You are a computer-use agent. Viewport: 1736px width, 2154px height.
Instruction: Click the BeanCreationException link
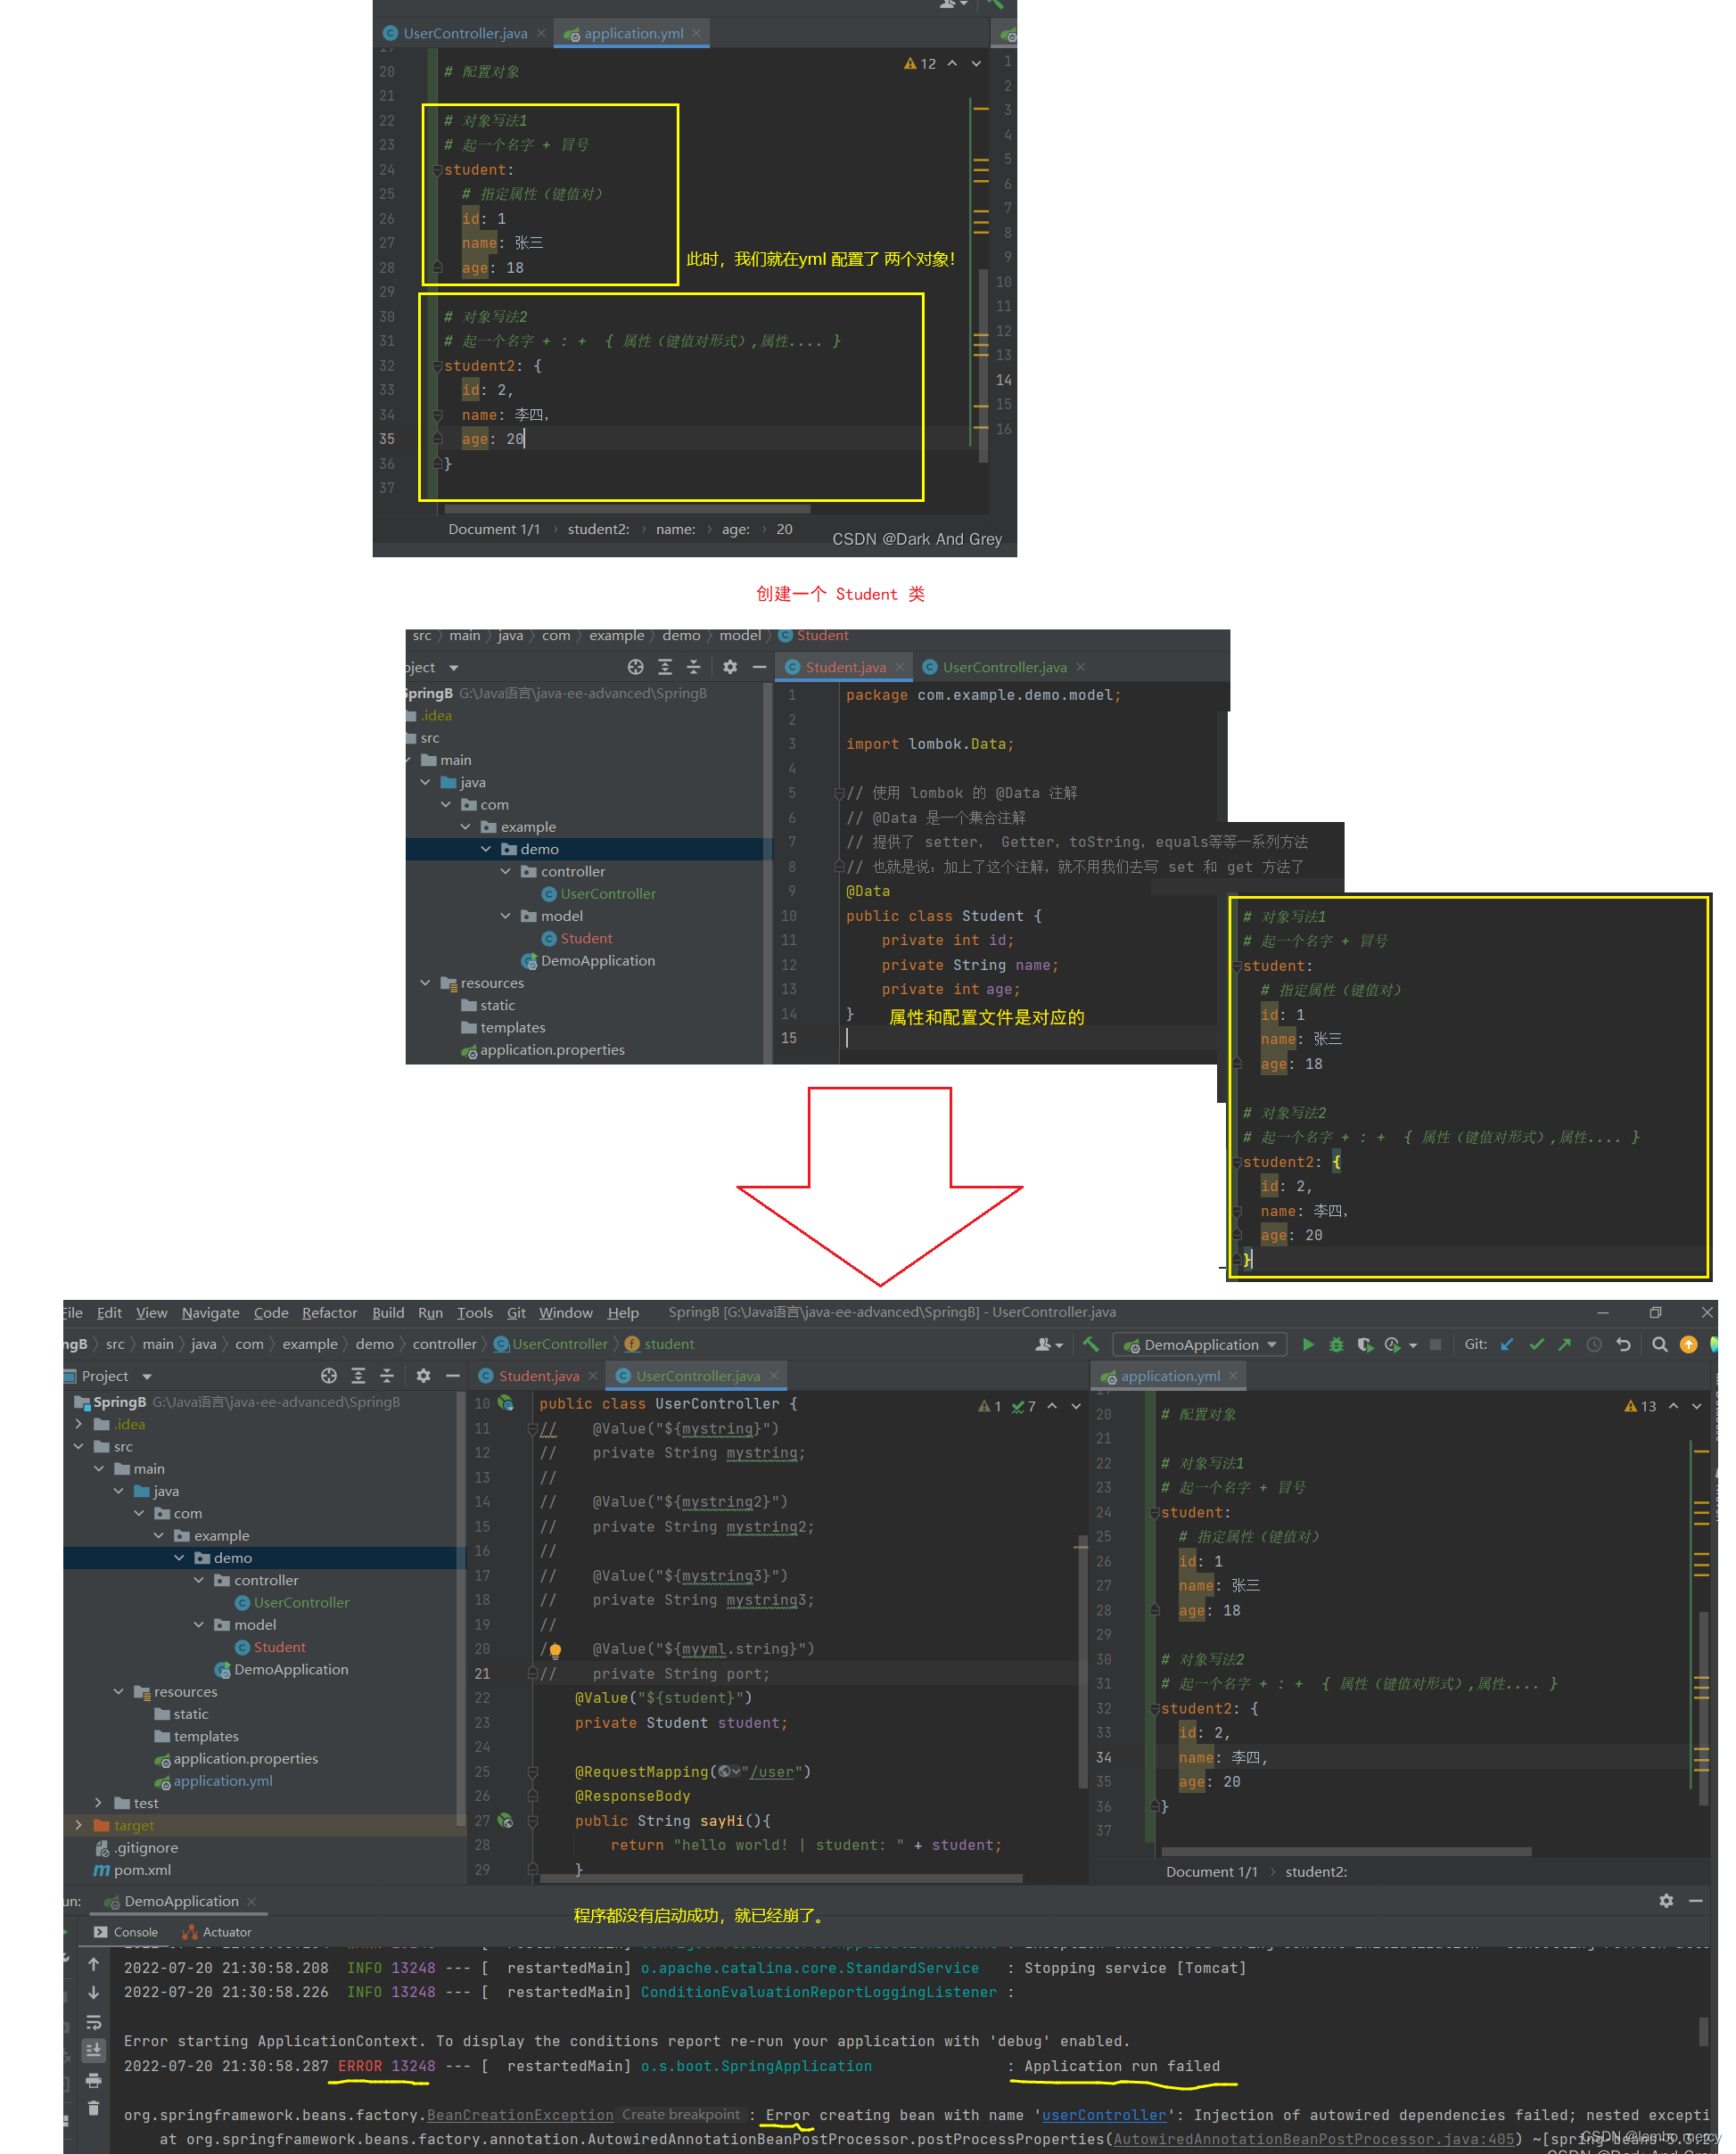click(520, 2115)
